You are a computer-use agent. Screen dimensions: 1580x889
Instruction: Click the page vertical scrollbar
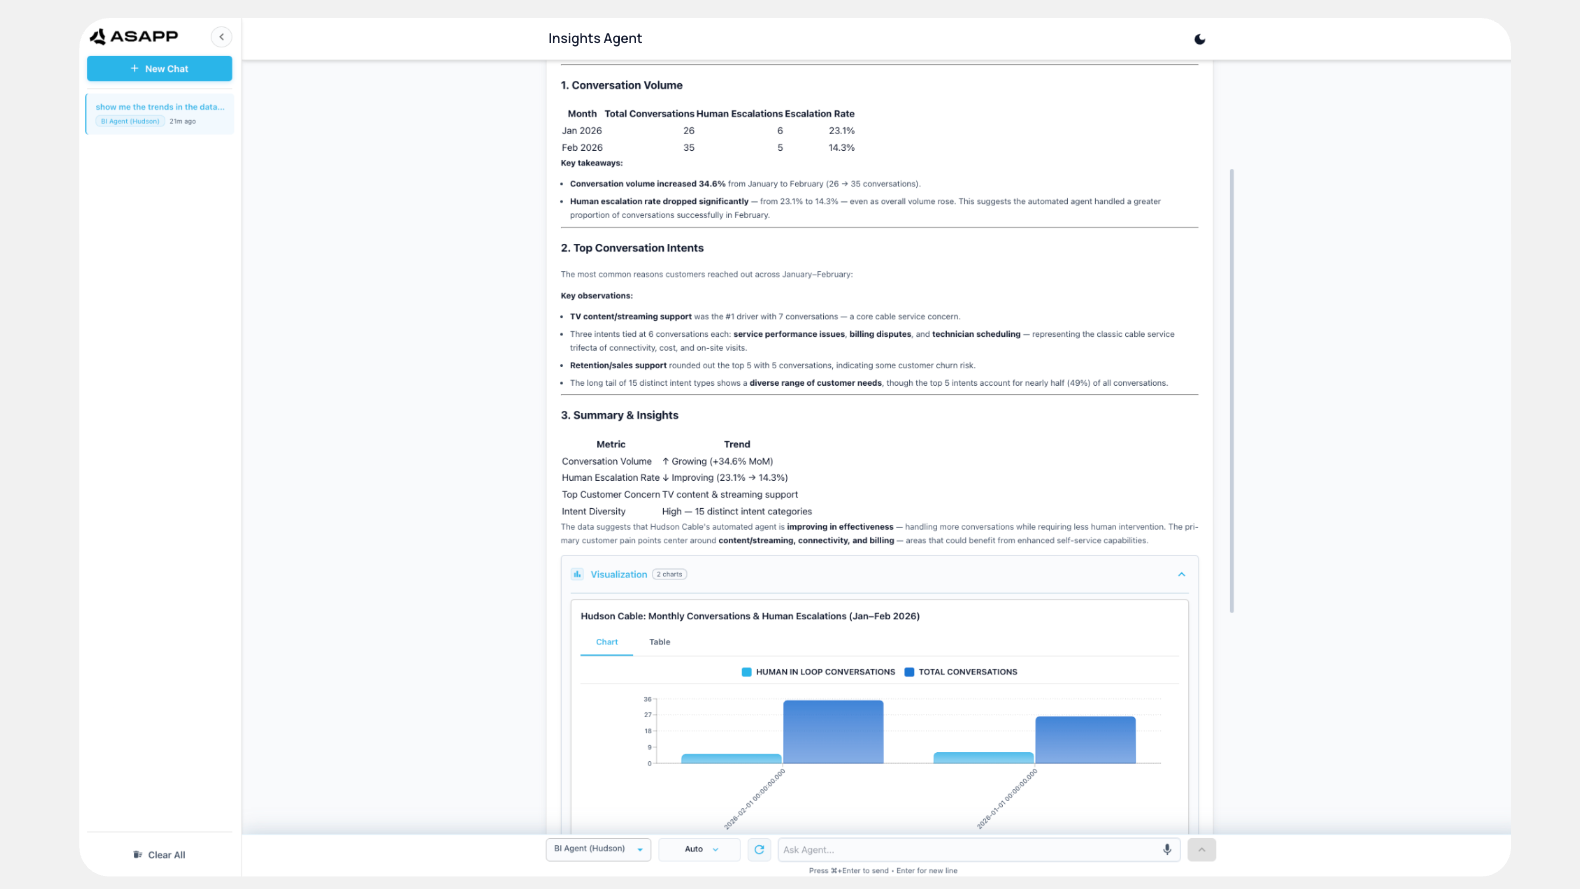click(x=1232, y=390)
